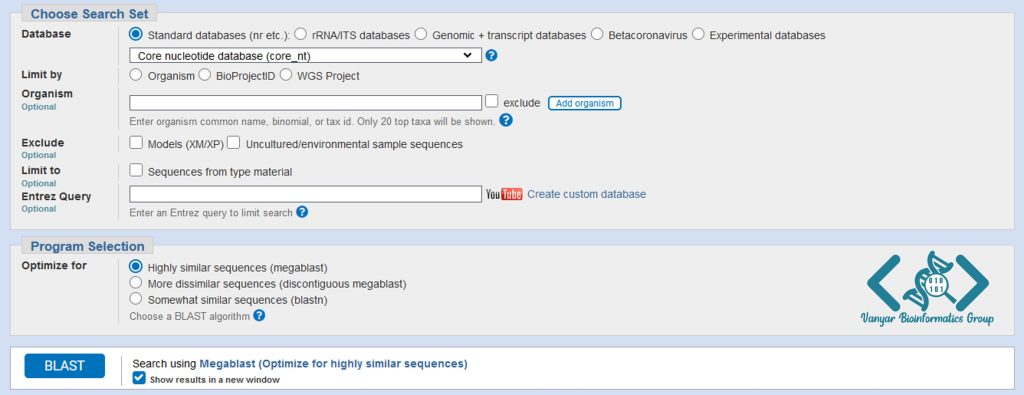This screenshot has height=395, width=1024.
Task: Click the YouTube icon near Entrez Query
Action: (x=504, y=194)
